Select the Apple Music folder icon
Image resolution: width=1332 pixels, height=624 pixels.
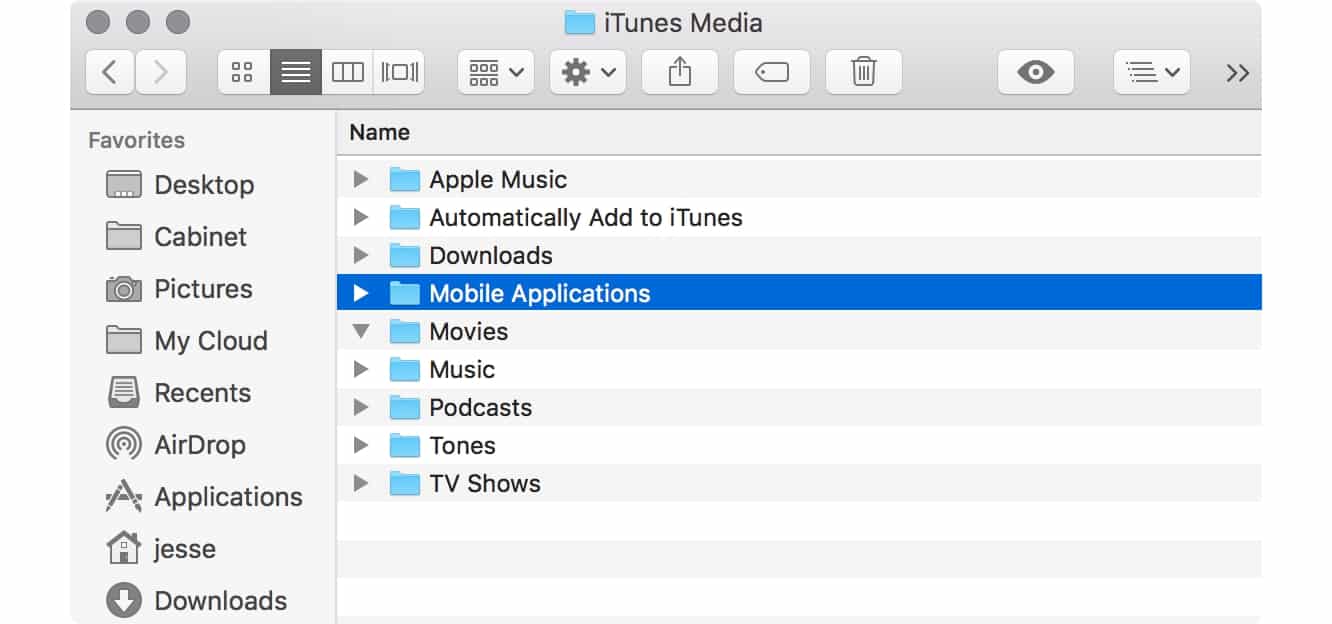pos(404,180)
